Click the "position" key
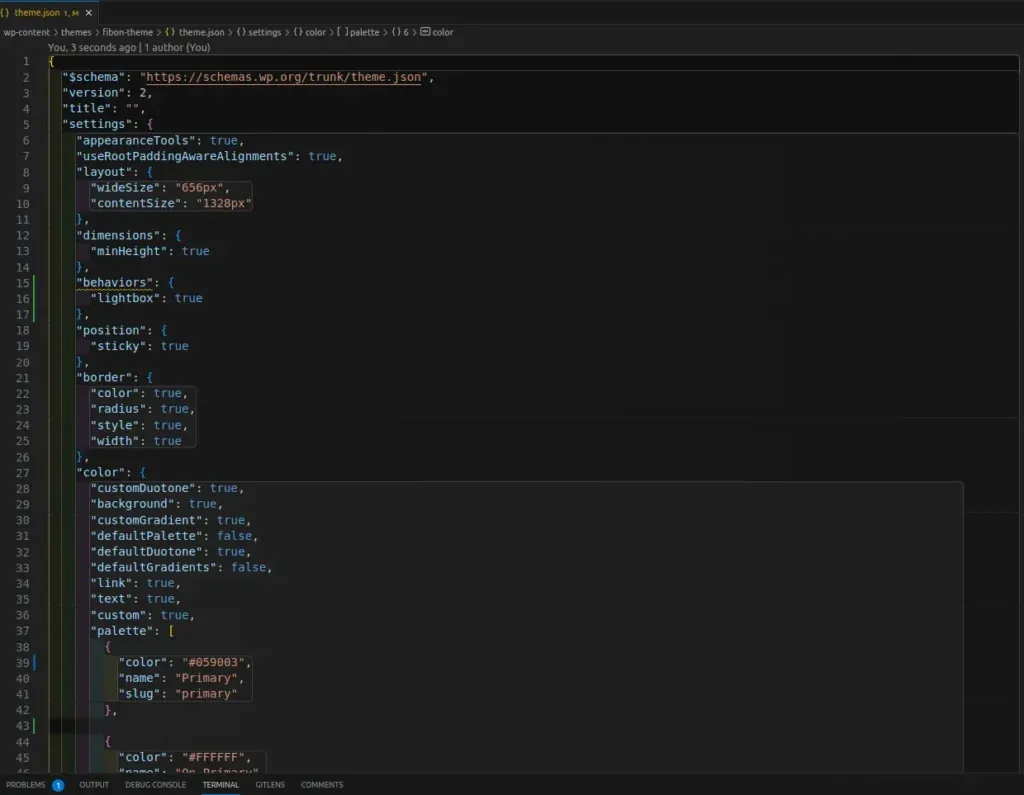The height and width of the screenshot is (795, 1024). point(111,331)
